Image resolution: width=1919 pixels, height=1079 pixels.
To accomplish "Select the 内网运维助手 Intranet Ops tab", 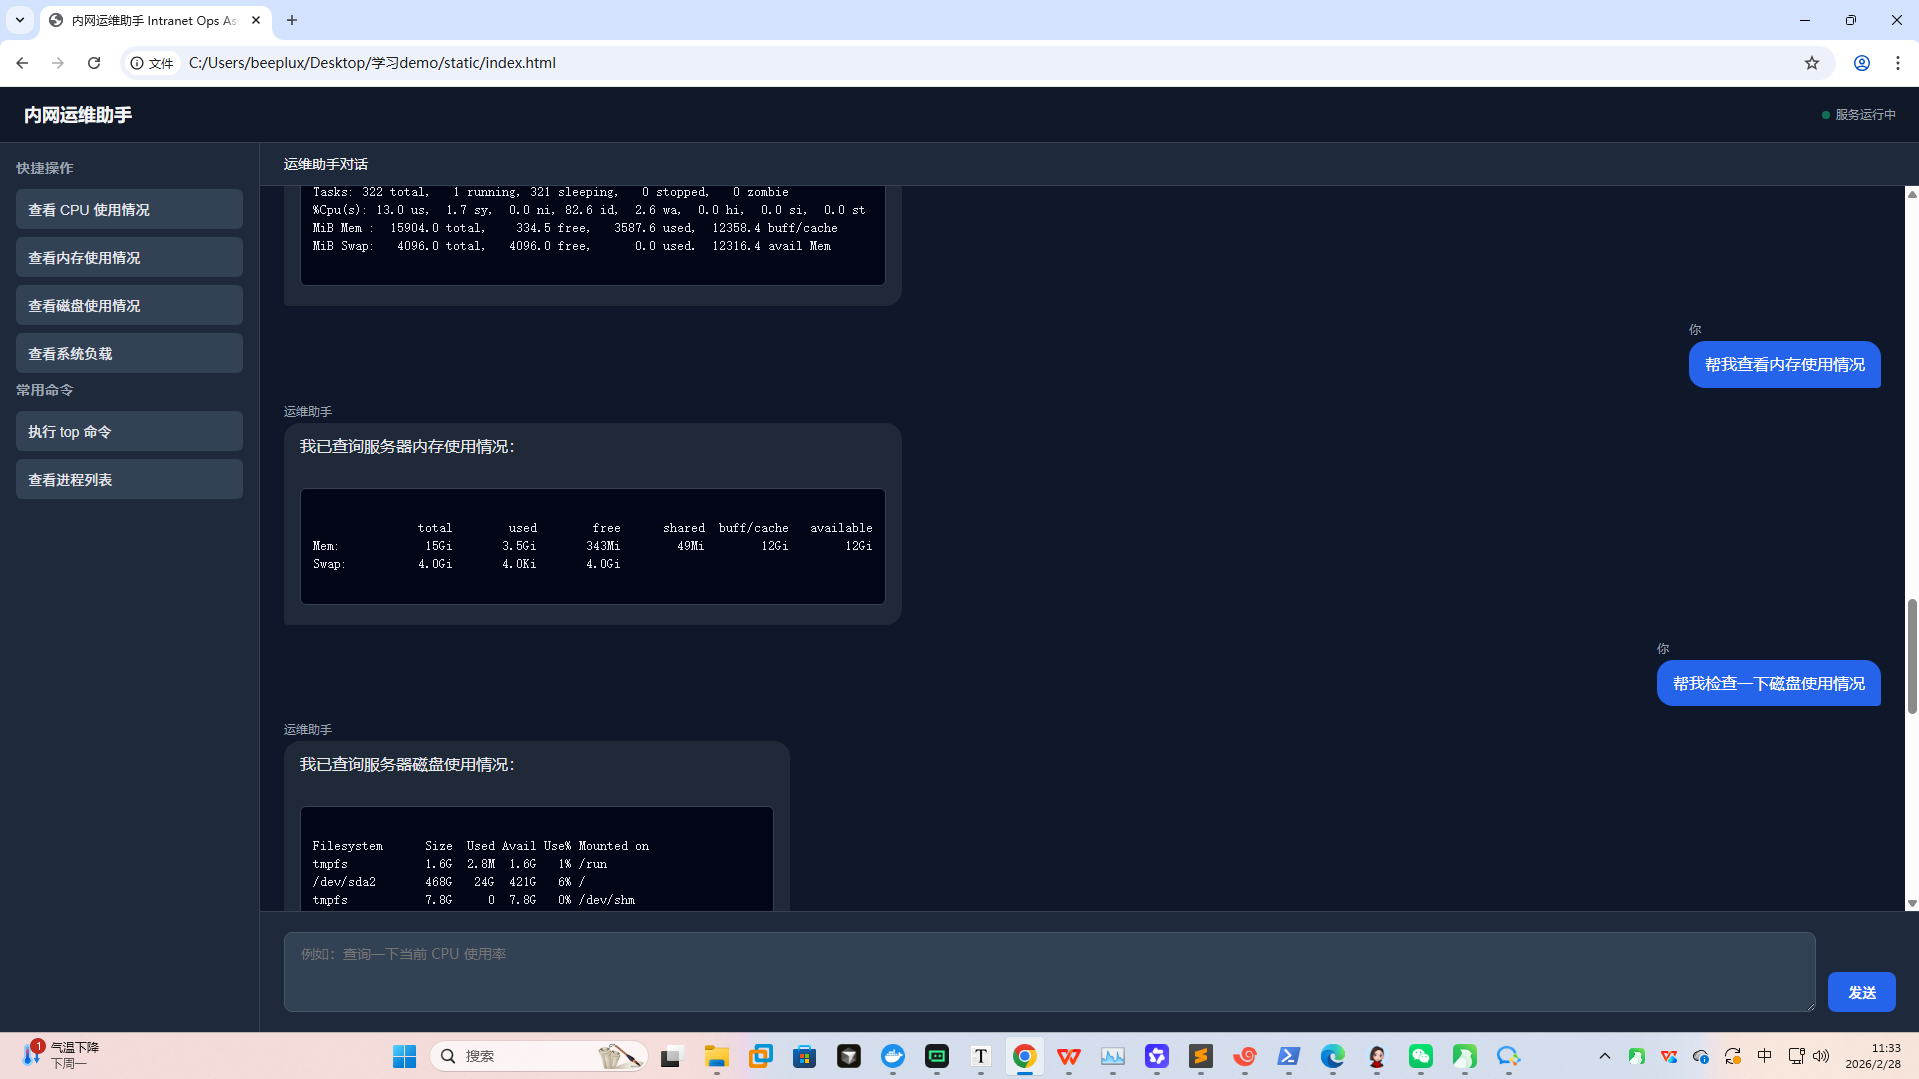I will [154, 20].
